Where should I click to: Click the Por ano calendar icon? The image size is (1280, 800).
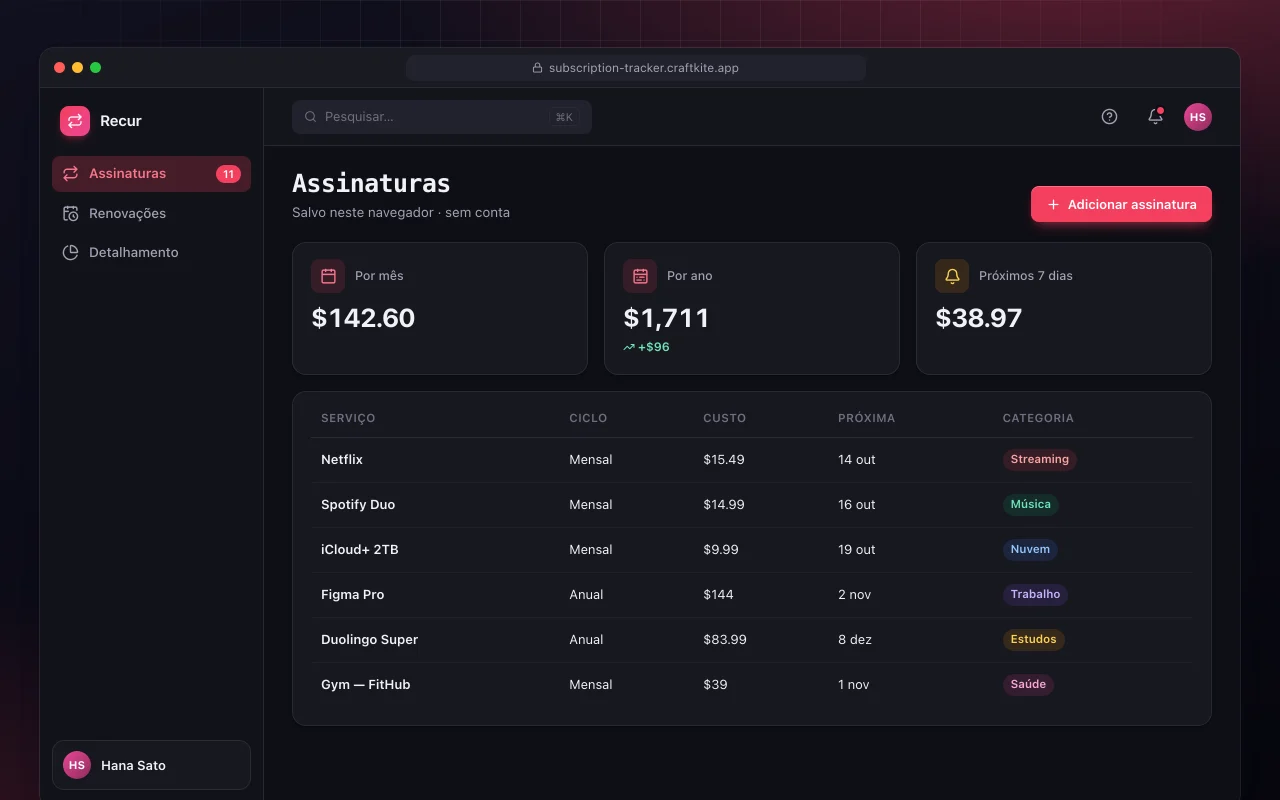coord(640,276)
